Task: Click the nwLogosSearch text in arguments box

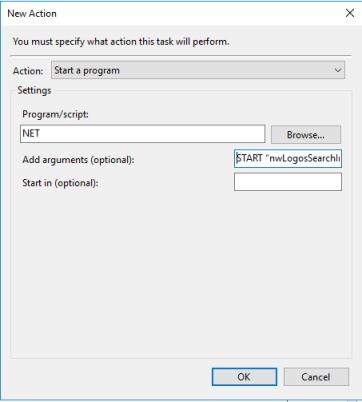Action: [304, 158]
